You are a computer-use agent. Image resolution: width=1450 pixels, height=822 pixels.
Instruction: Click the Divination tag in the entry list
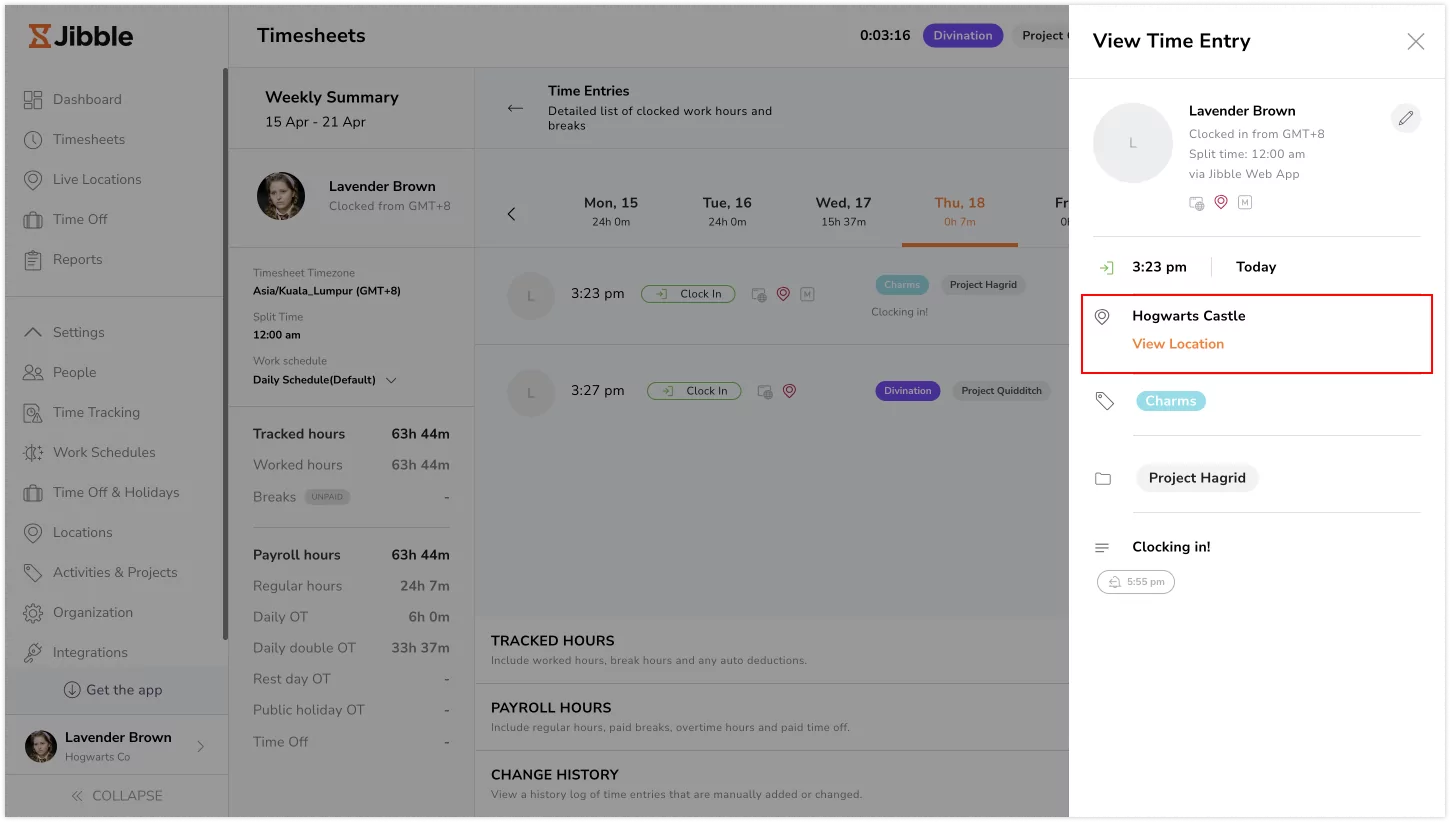click(908, 391)
